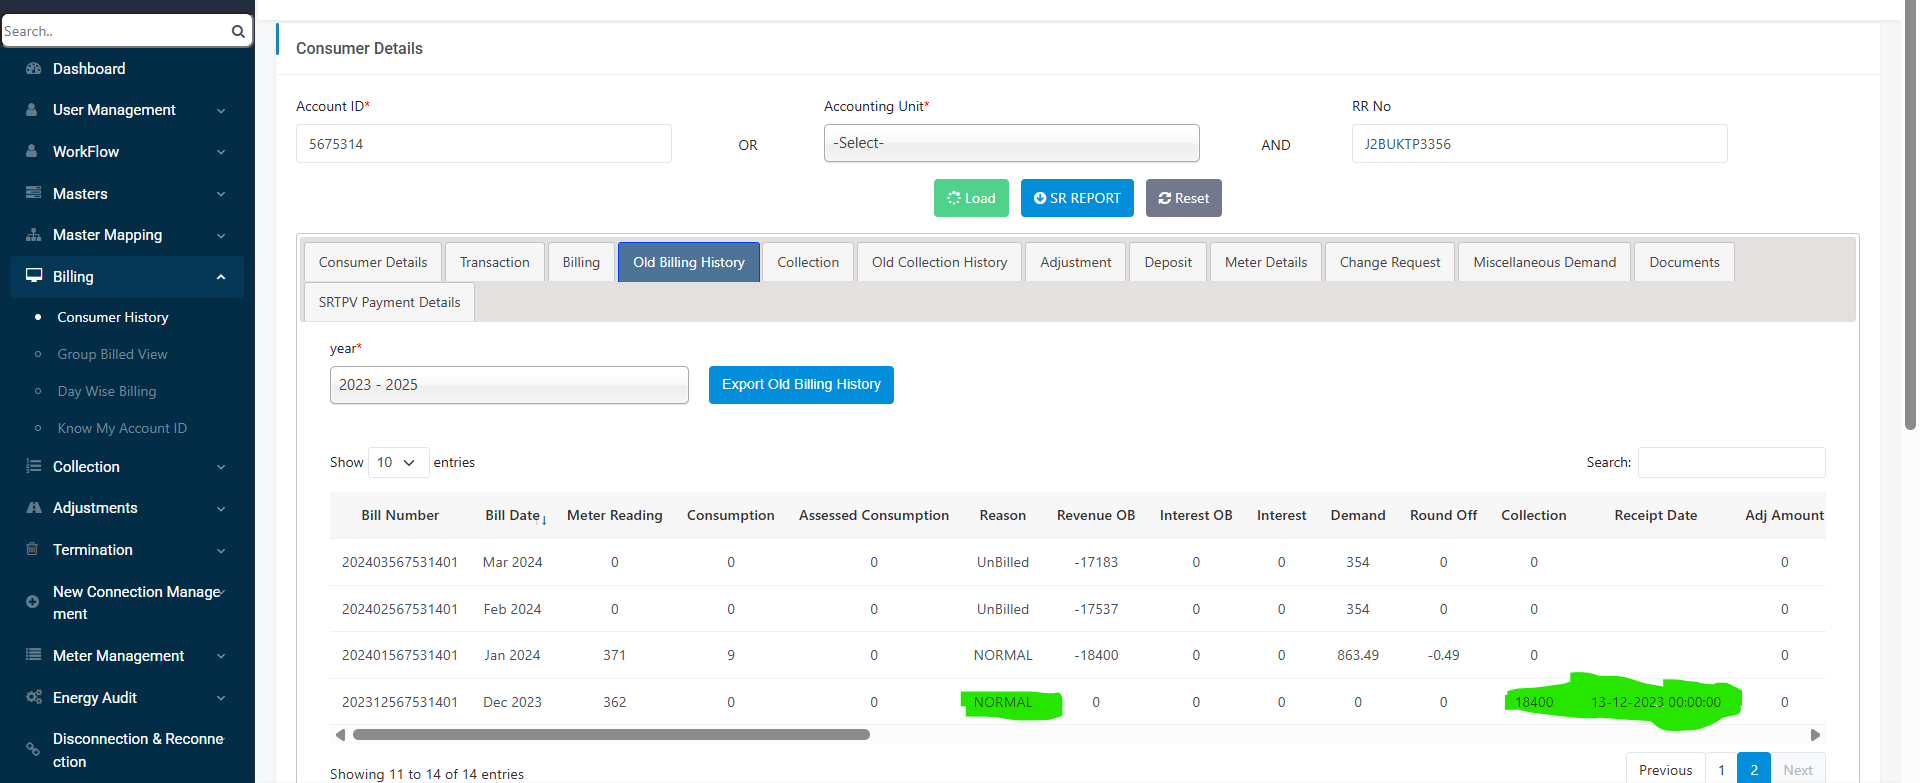This screenshot has height=783, width=1920.
Task: Open the Accounting Unit dropdown
Action: (1011, 143)
